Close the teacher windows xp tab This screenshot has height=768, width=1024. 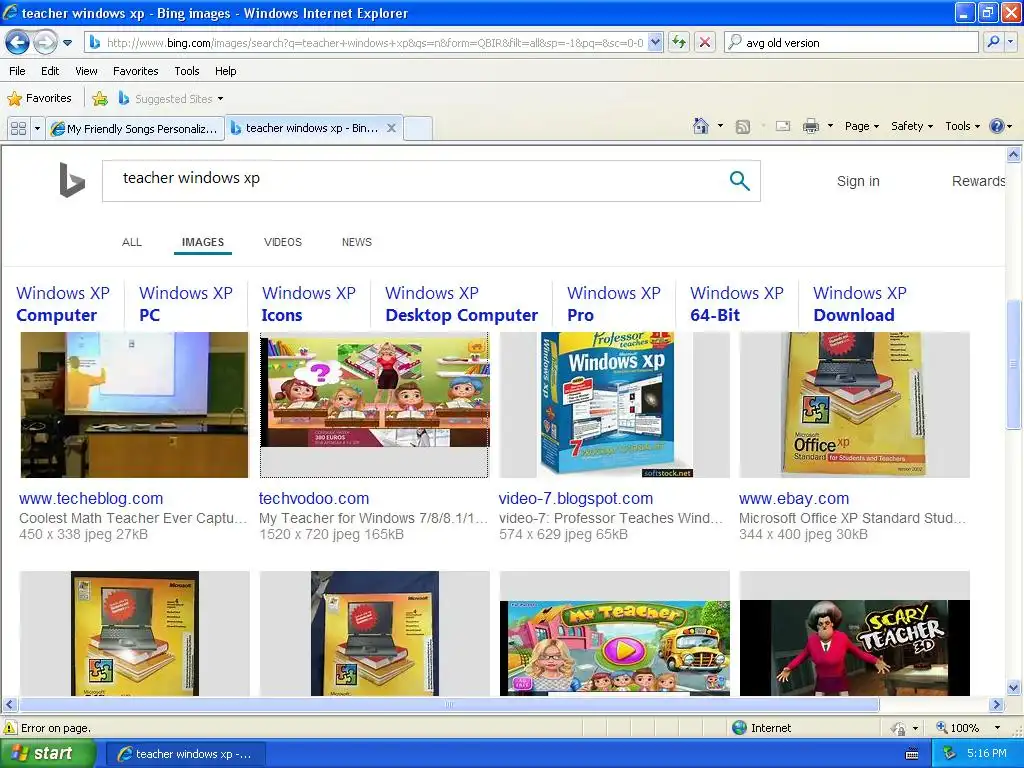(391, 128)
